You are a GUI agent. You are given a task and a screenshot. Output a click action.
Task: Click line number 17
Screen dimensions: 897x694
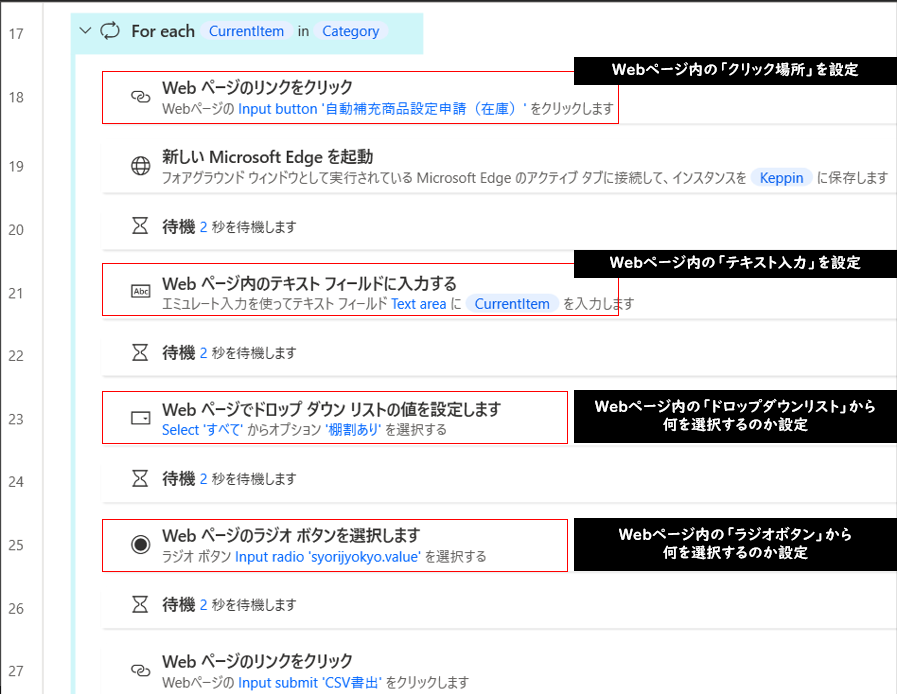point(16,34)
